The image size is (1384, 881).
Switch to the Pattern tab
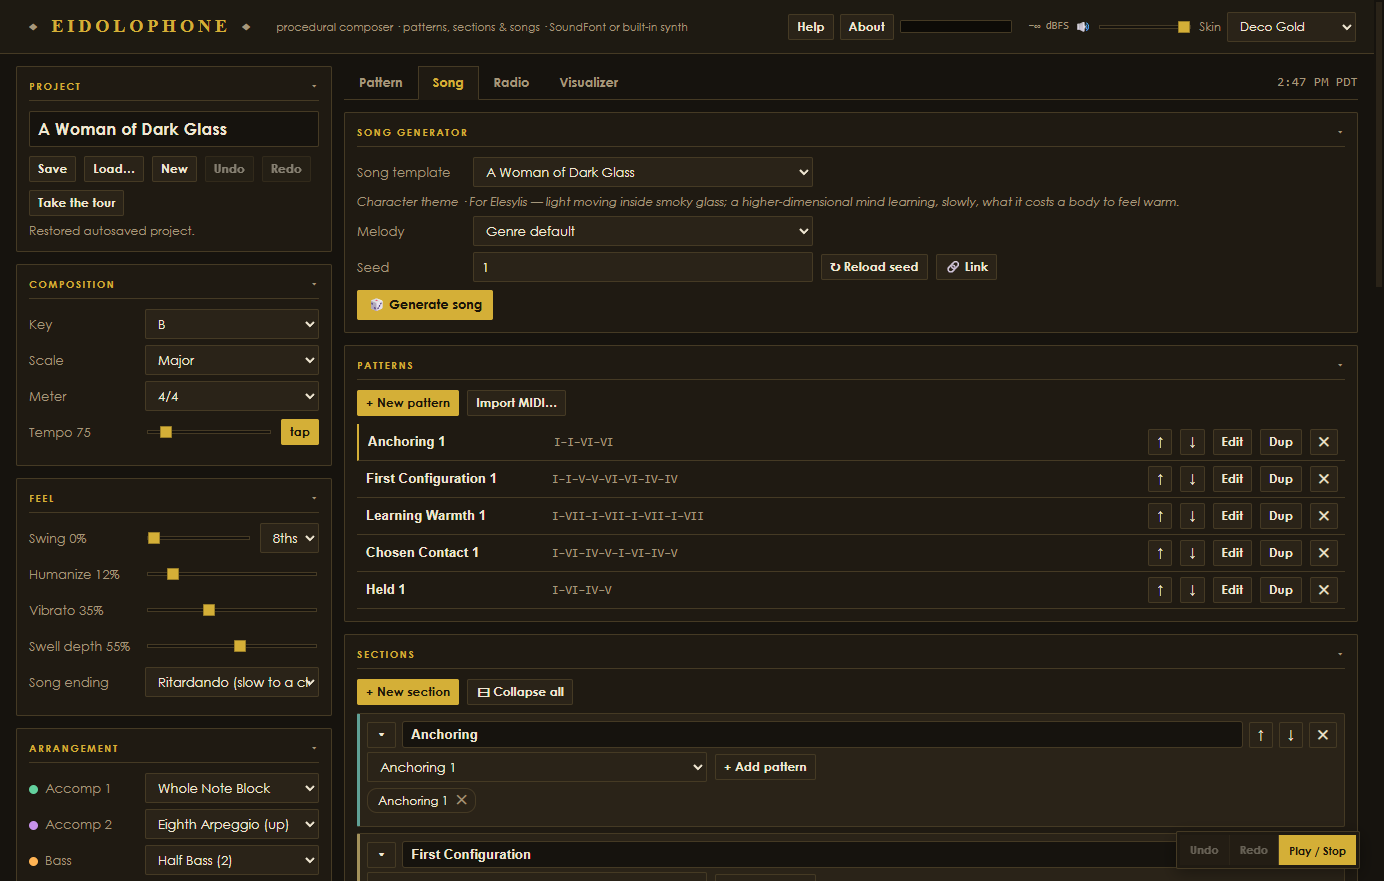pos(381,83)
